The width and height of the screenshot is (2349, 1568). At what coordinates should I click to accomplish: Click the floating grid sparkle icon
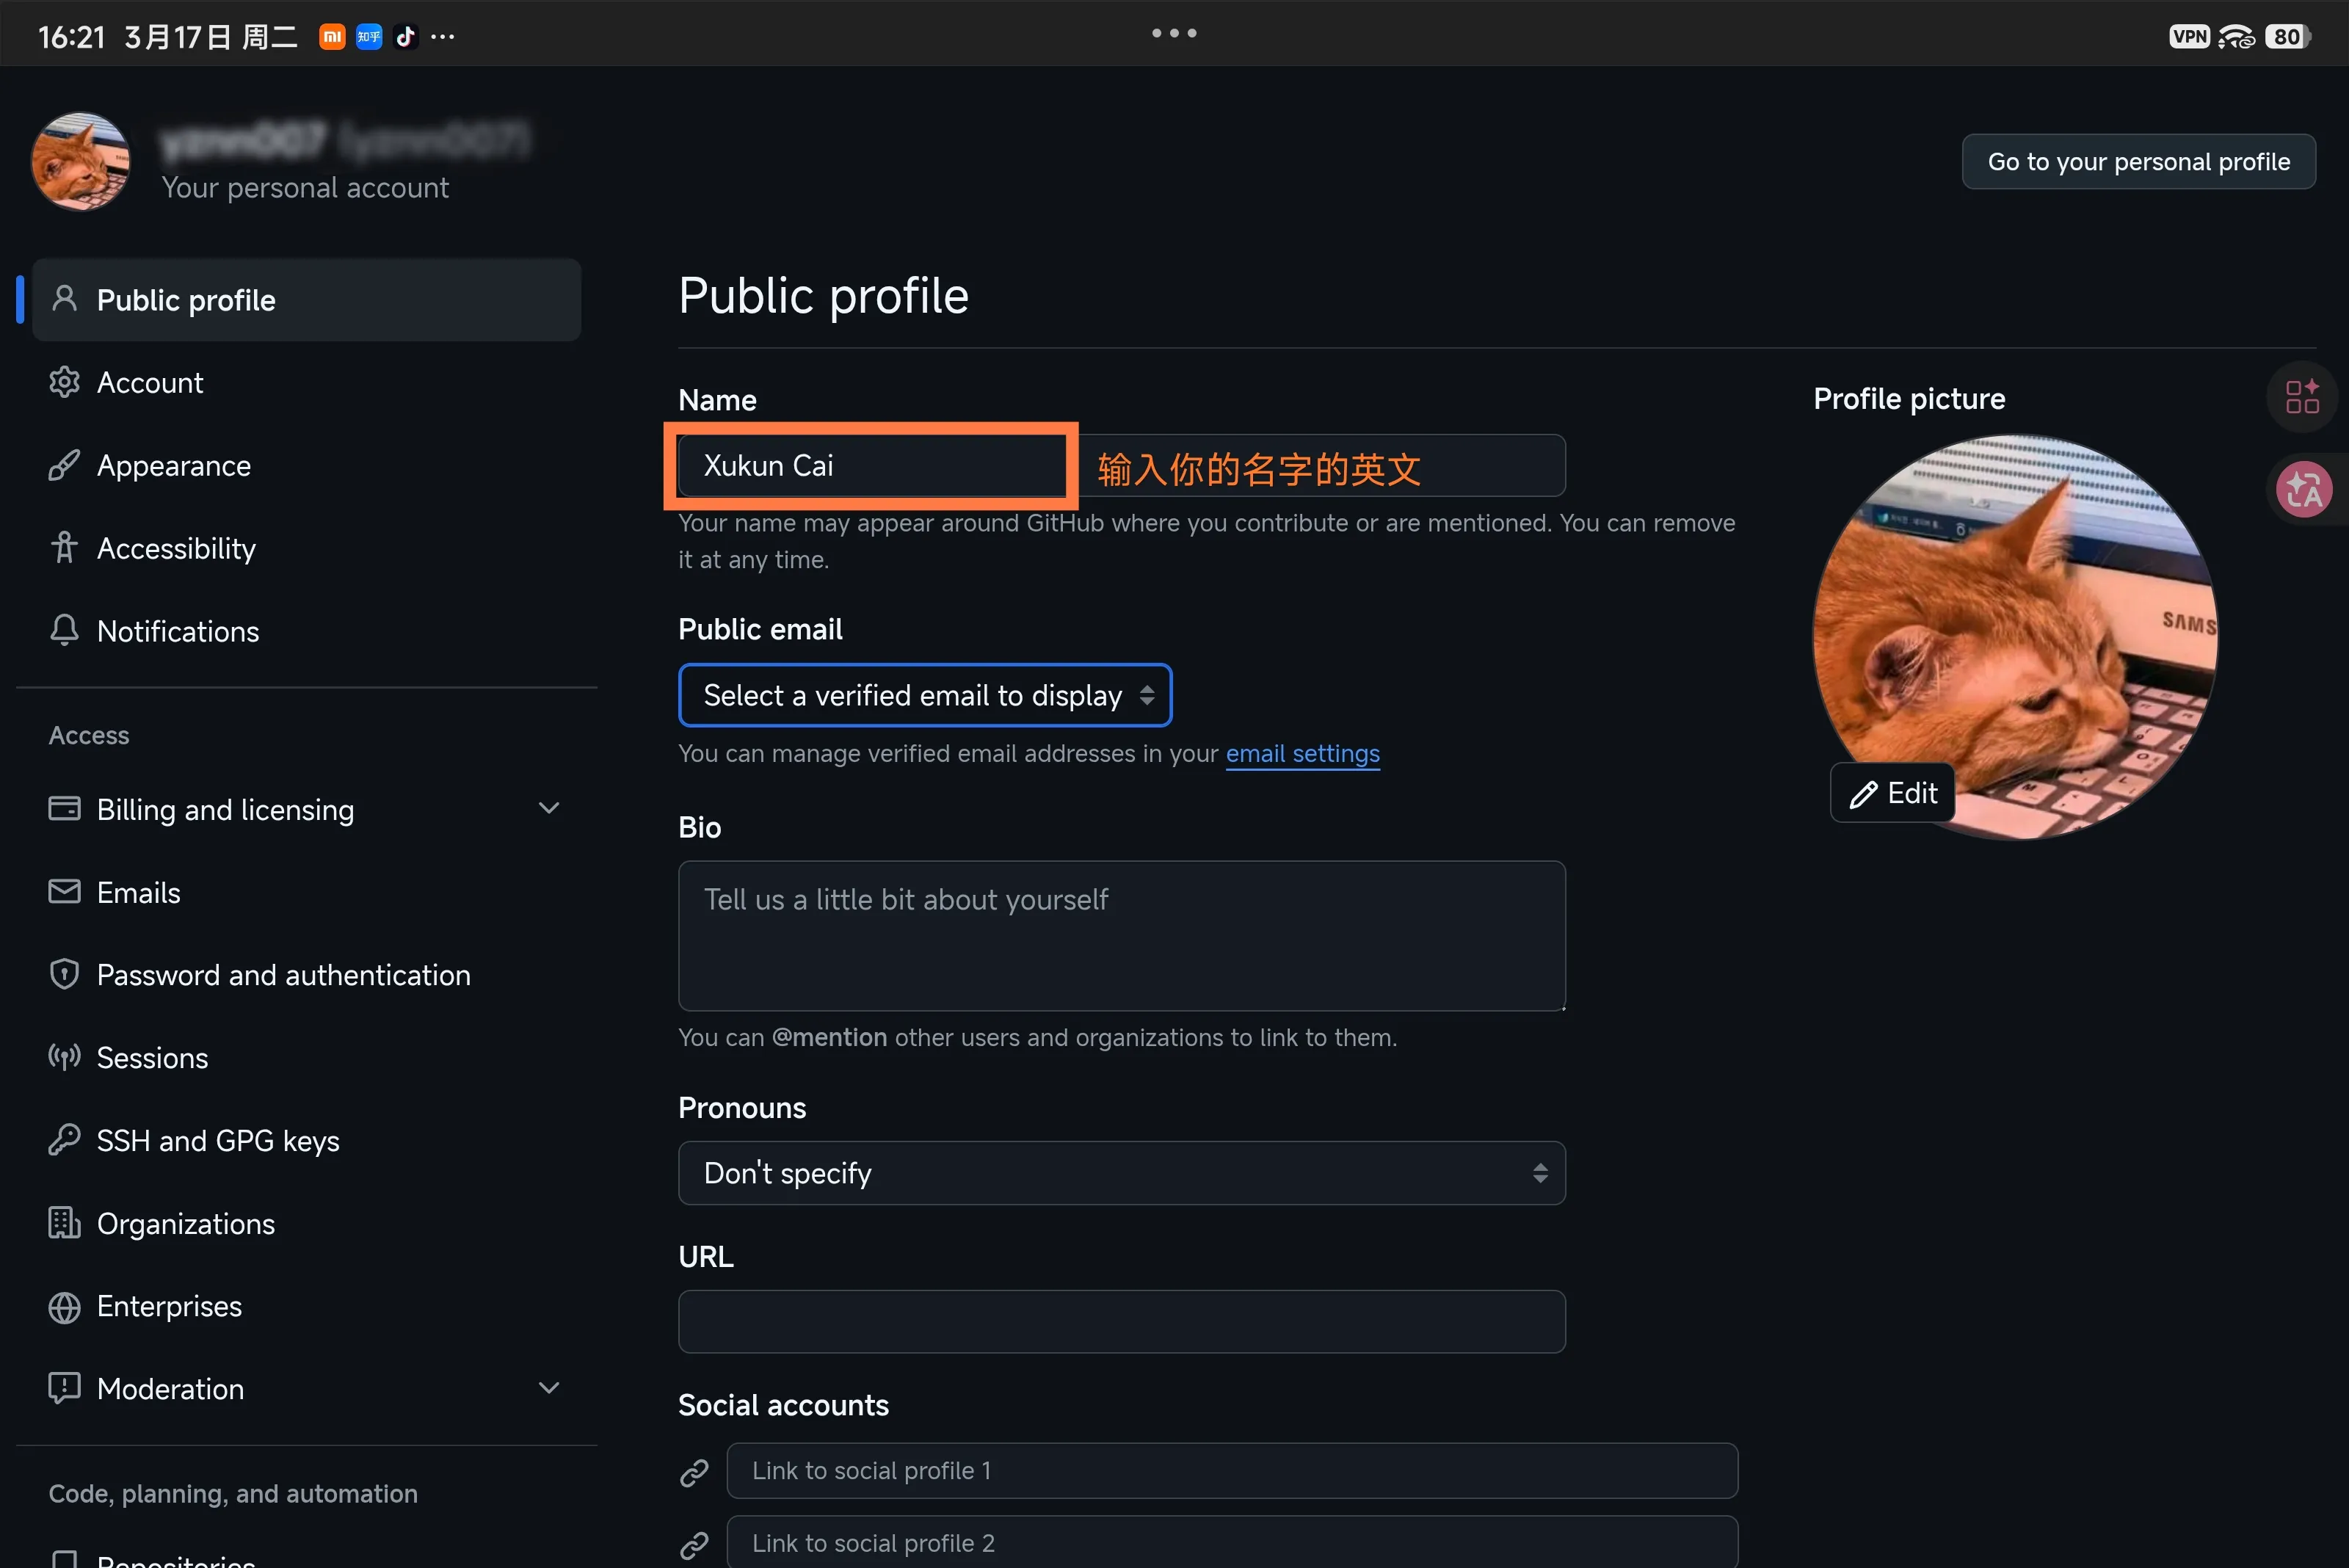(2302, 396)
